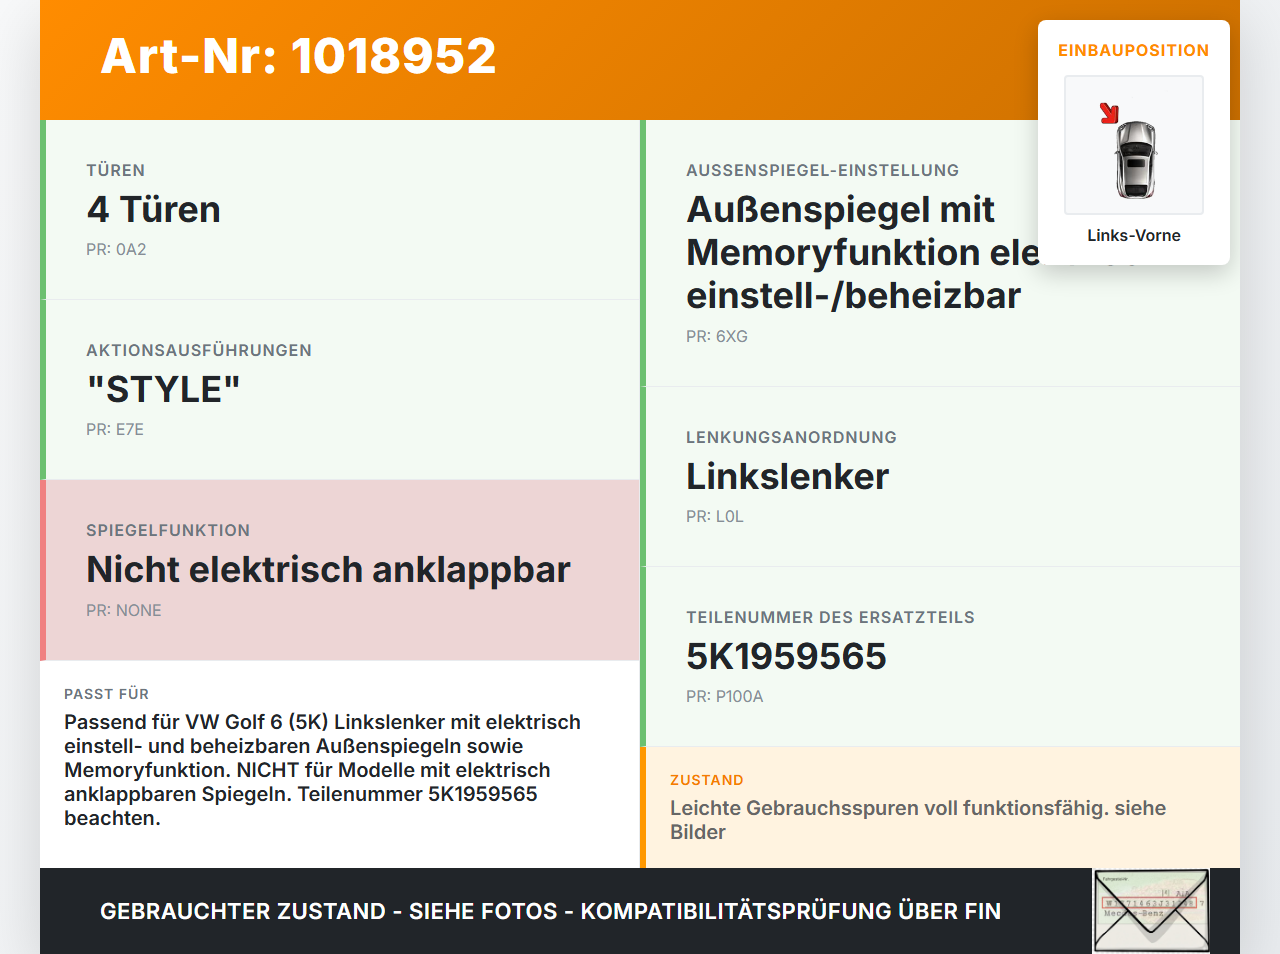Screen dimensions: 1280x954
Task: Switch to the Aktionsausführungen STYLE card
Action: 340,389
